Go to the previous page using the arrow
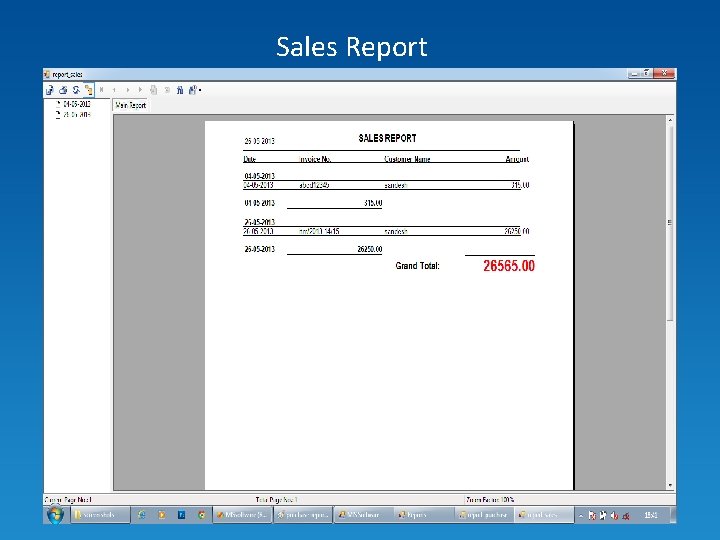The width and height of the screenshot is (720, 540). tap(114, 90)
